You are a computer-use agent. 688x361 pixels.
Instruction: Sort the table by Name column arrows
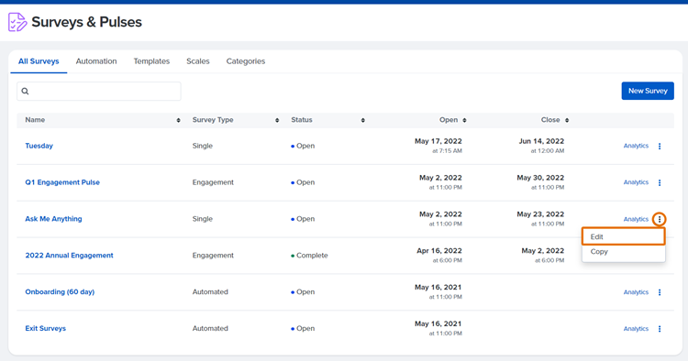pyautogui.click(x=179, y=120)
